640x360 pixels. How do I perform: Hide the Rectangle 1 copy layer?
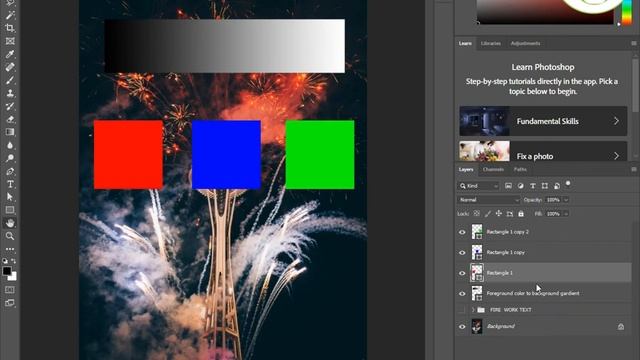(x=462, y=253)
